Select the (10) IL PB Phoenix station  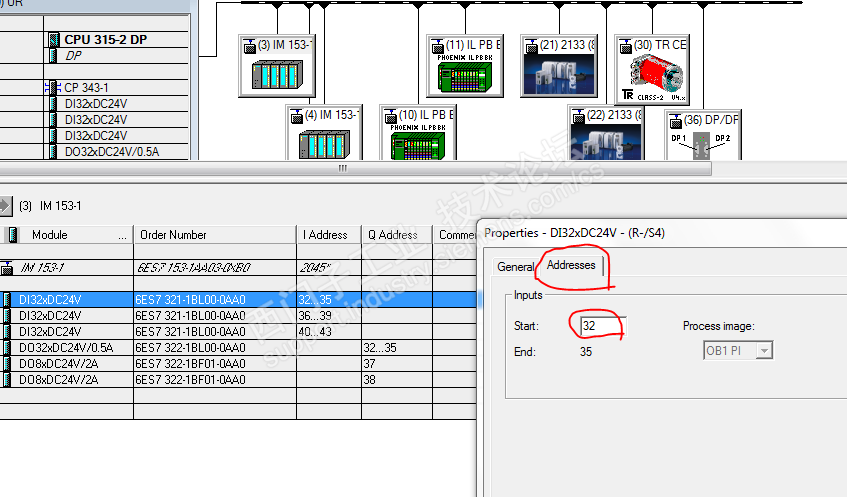pyautogui.click(x=418, y=132)
